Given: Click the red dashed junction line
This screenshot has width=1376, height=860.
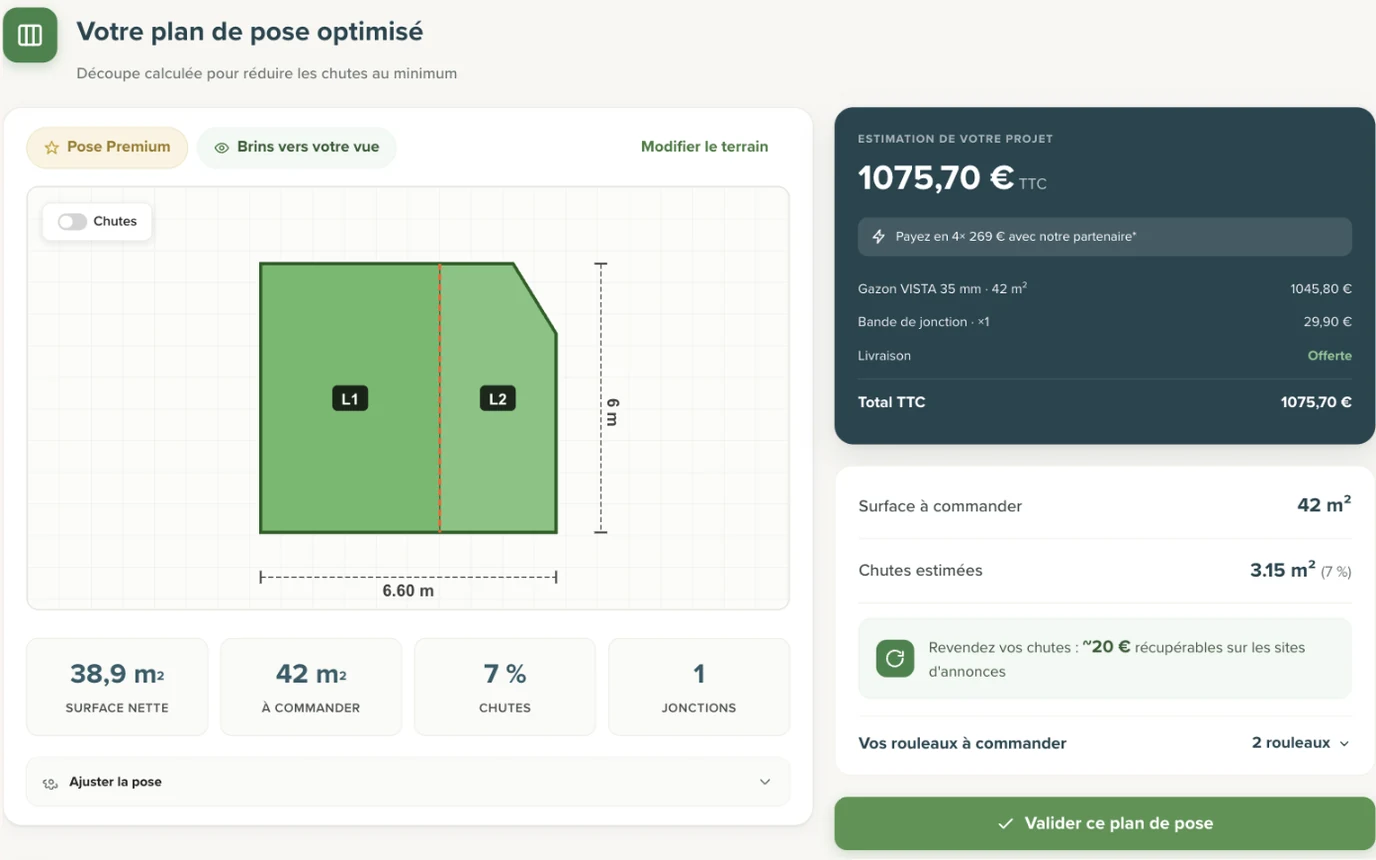Looking at the screenshot, I should click(440, 398).
